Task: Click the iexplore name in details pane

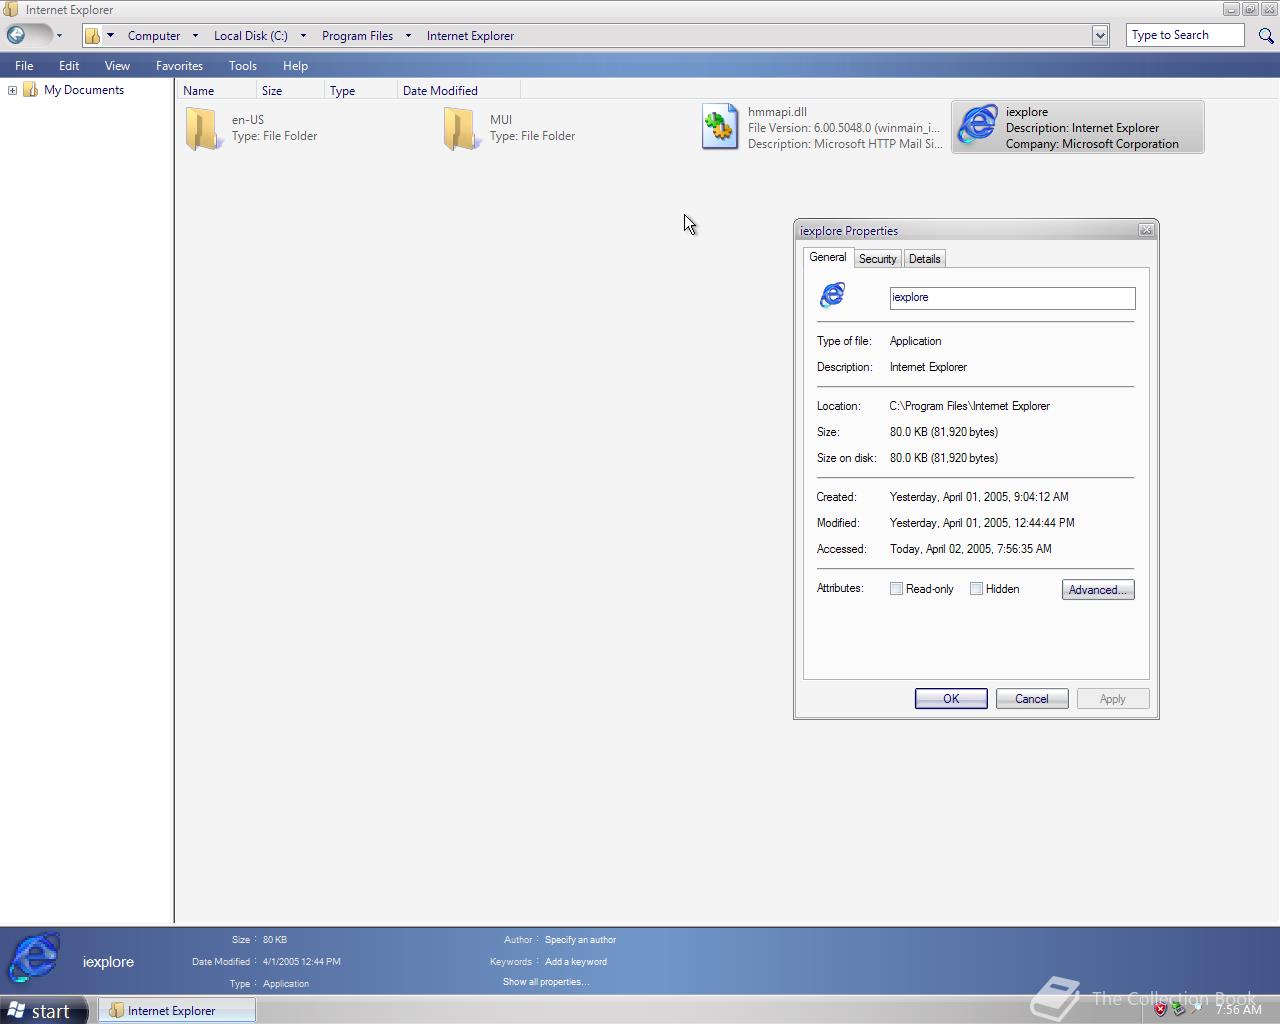Action: pos(108,962)
